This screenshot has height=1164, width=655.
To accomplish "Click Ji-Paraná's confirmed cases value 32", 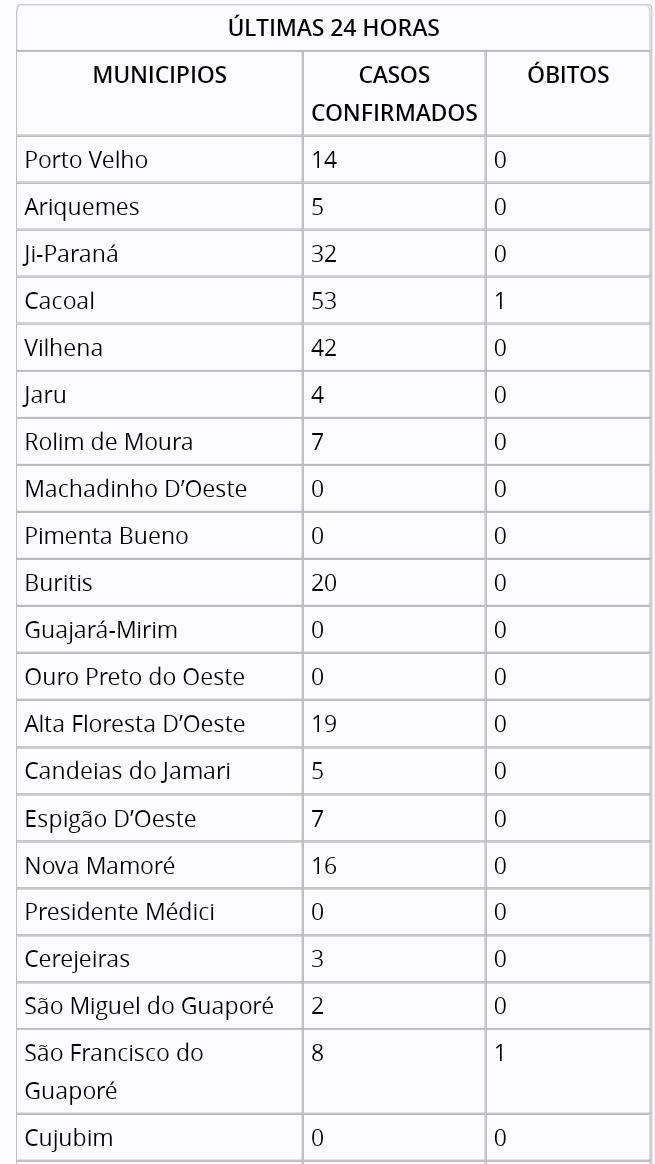I will coord(324,254).
